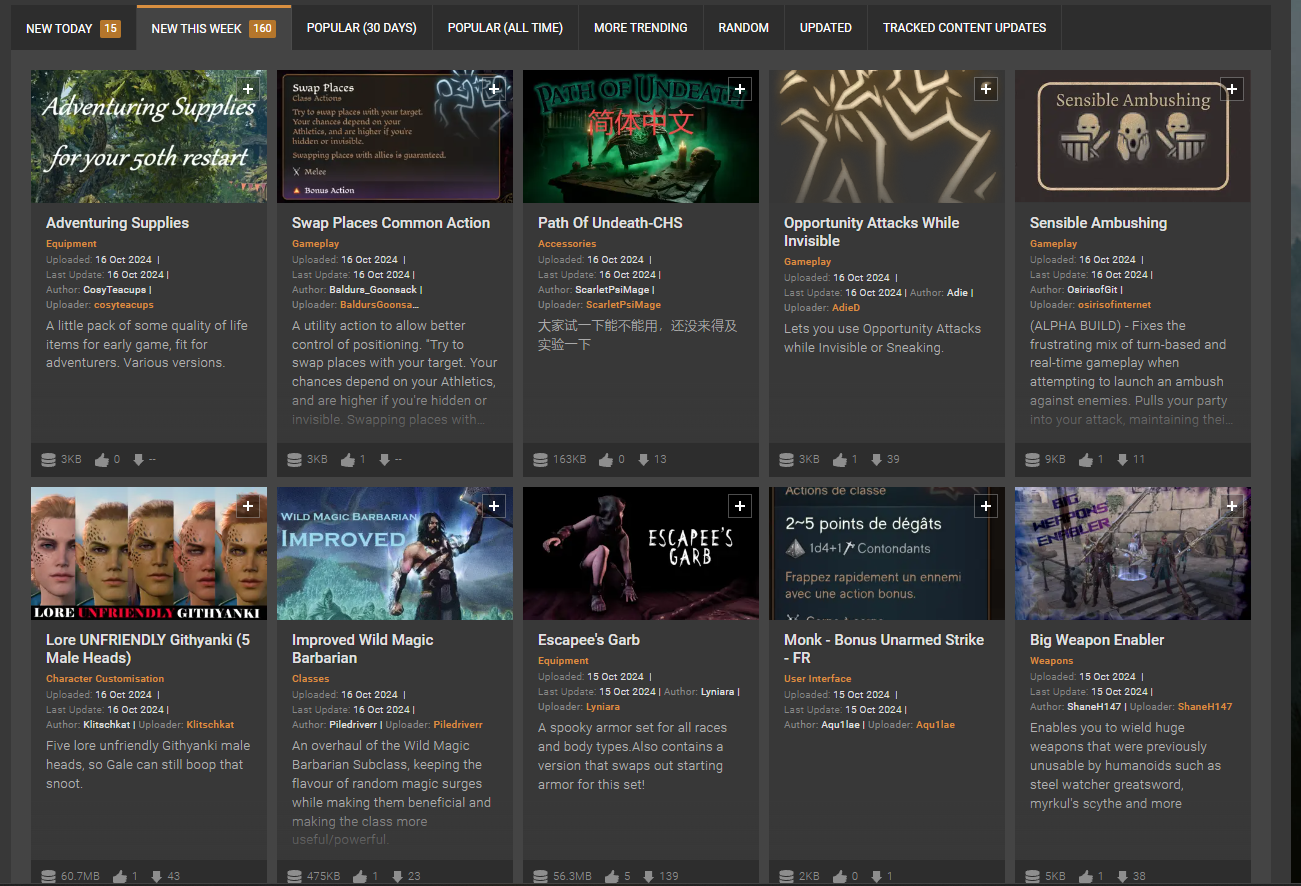
Task: Click thumbs-up icon under Swap Places Common Action
Action: point(348,460)
